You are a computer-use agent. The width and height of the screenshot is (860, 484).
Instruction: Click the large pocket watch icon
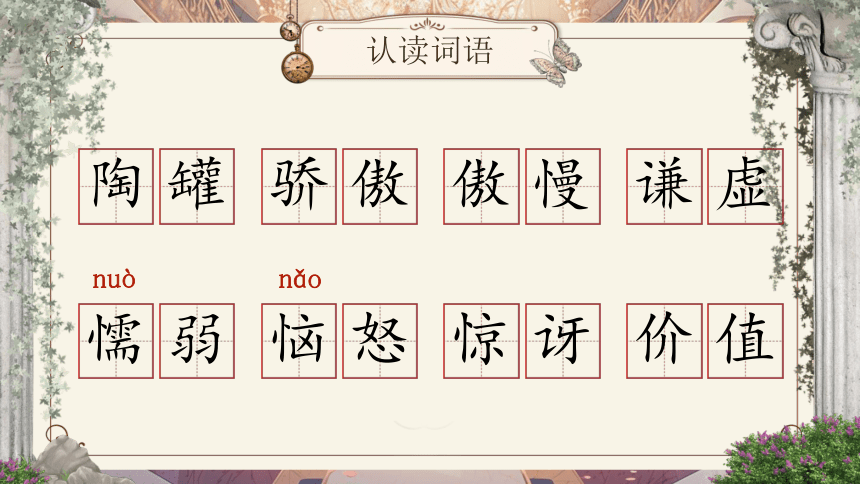[x=297, y=66]
